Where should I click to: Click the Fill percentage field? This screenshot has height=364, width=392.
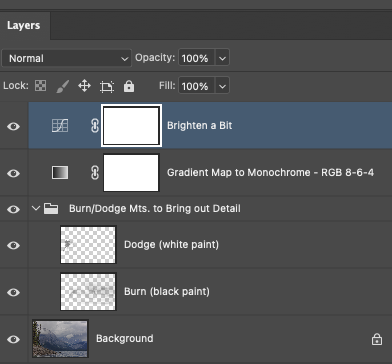197,86
